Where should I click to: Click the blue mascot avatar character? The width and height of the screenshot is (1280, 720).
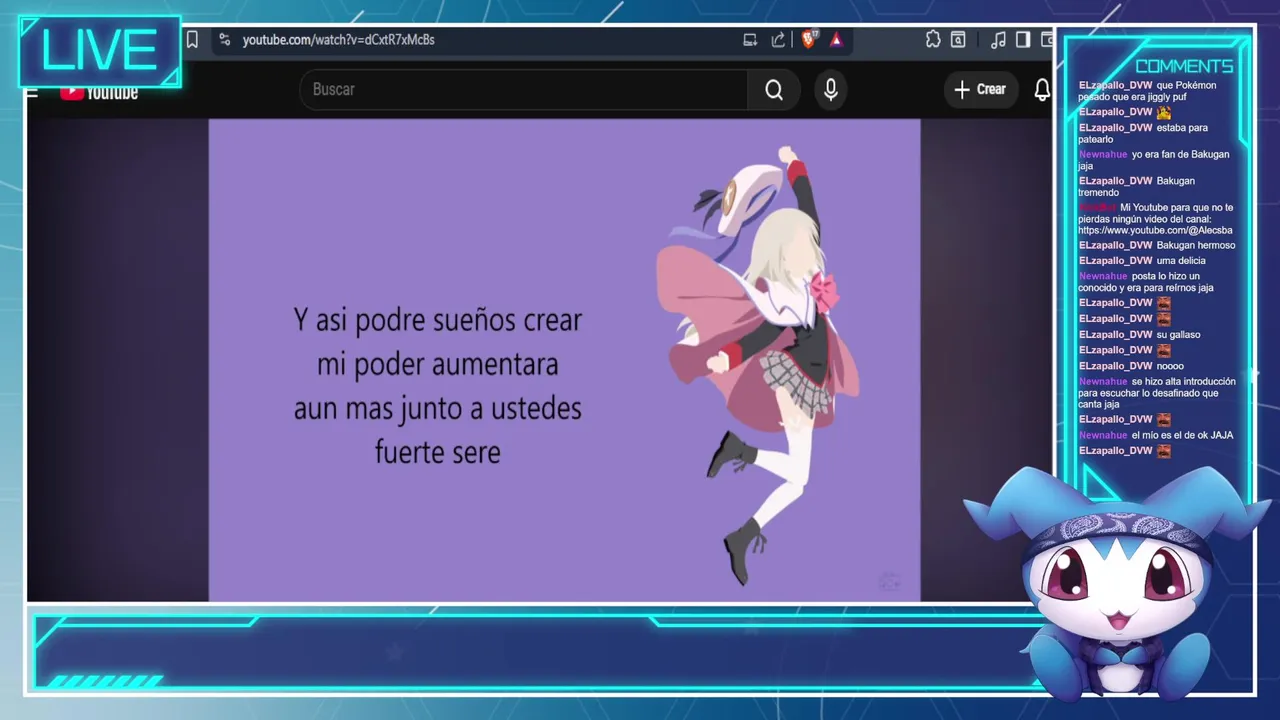coord(1117,585)
